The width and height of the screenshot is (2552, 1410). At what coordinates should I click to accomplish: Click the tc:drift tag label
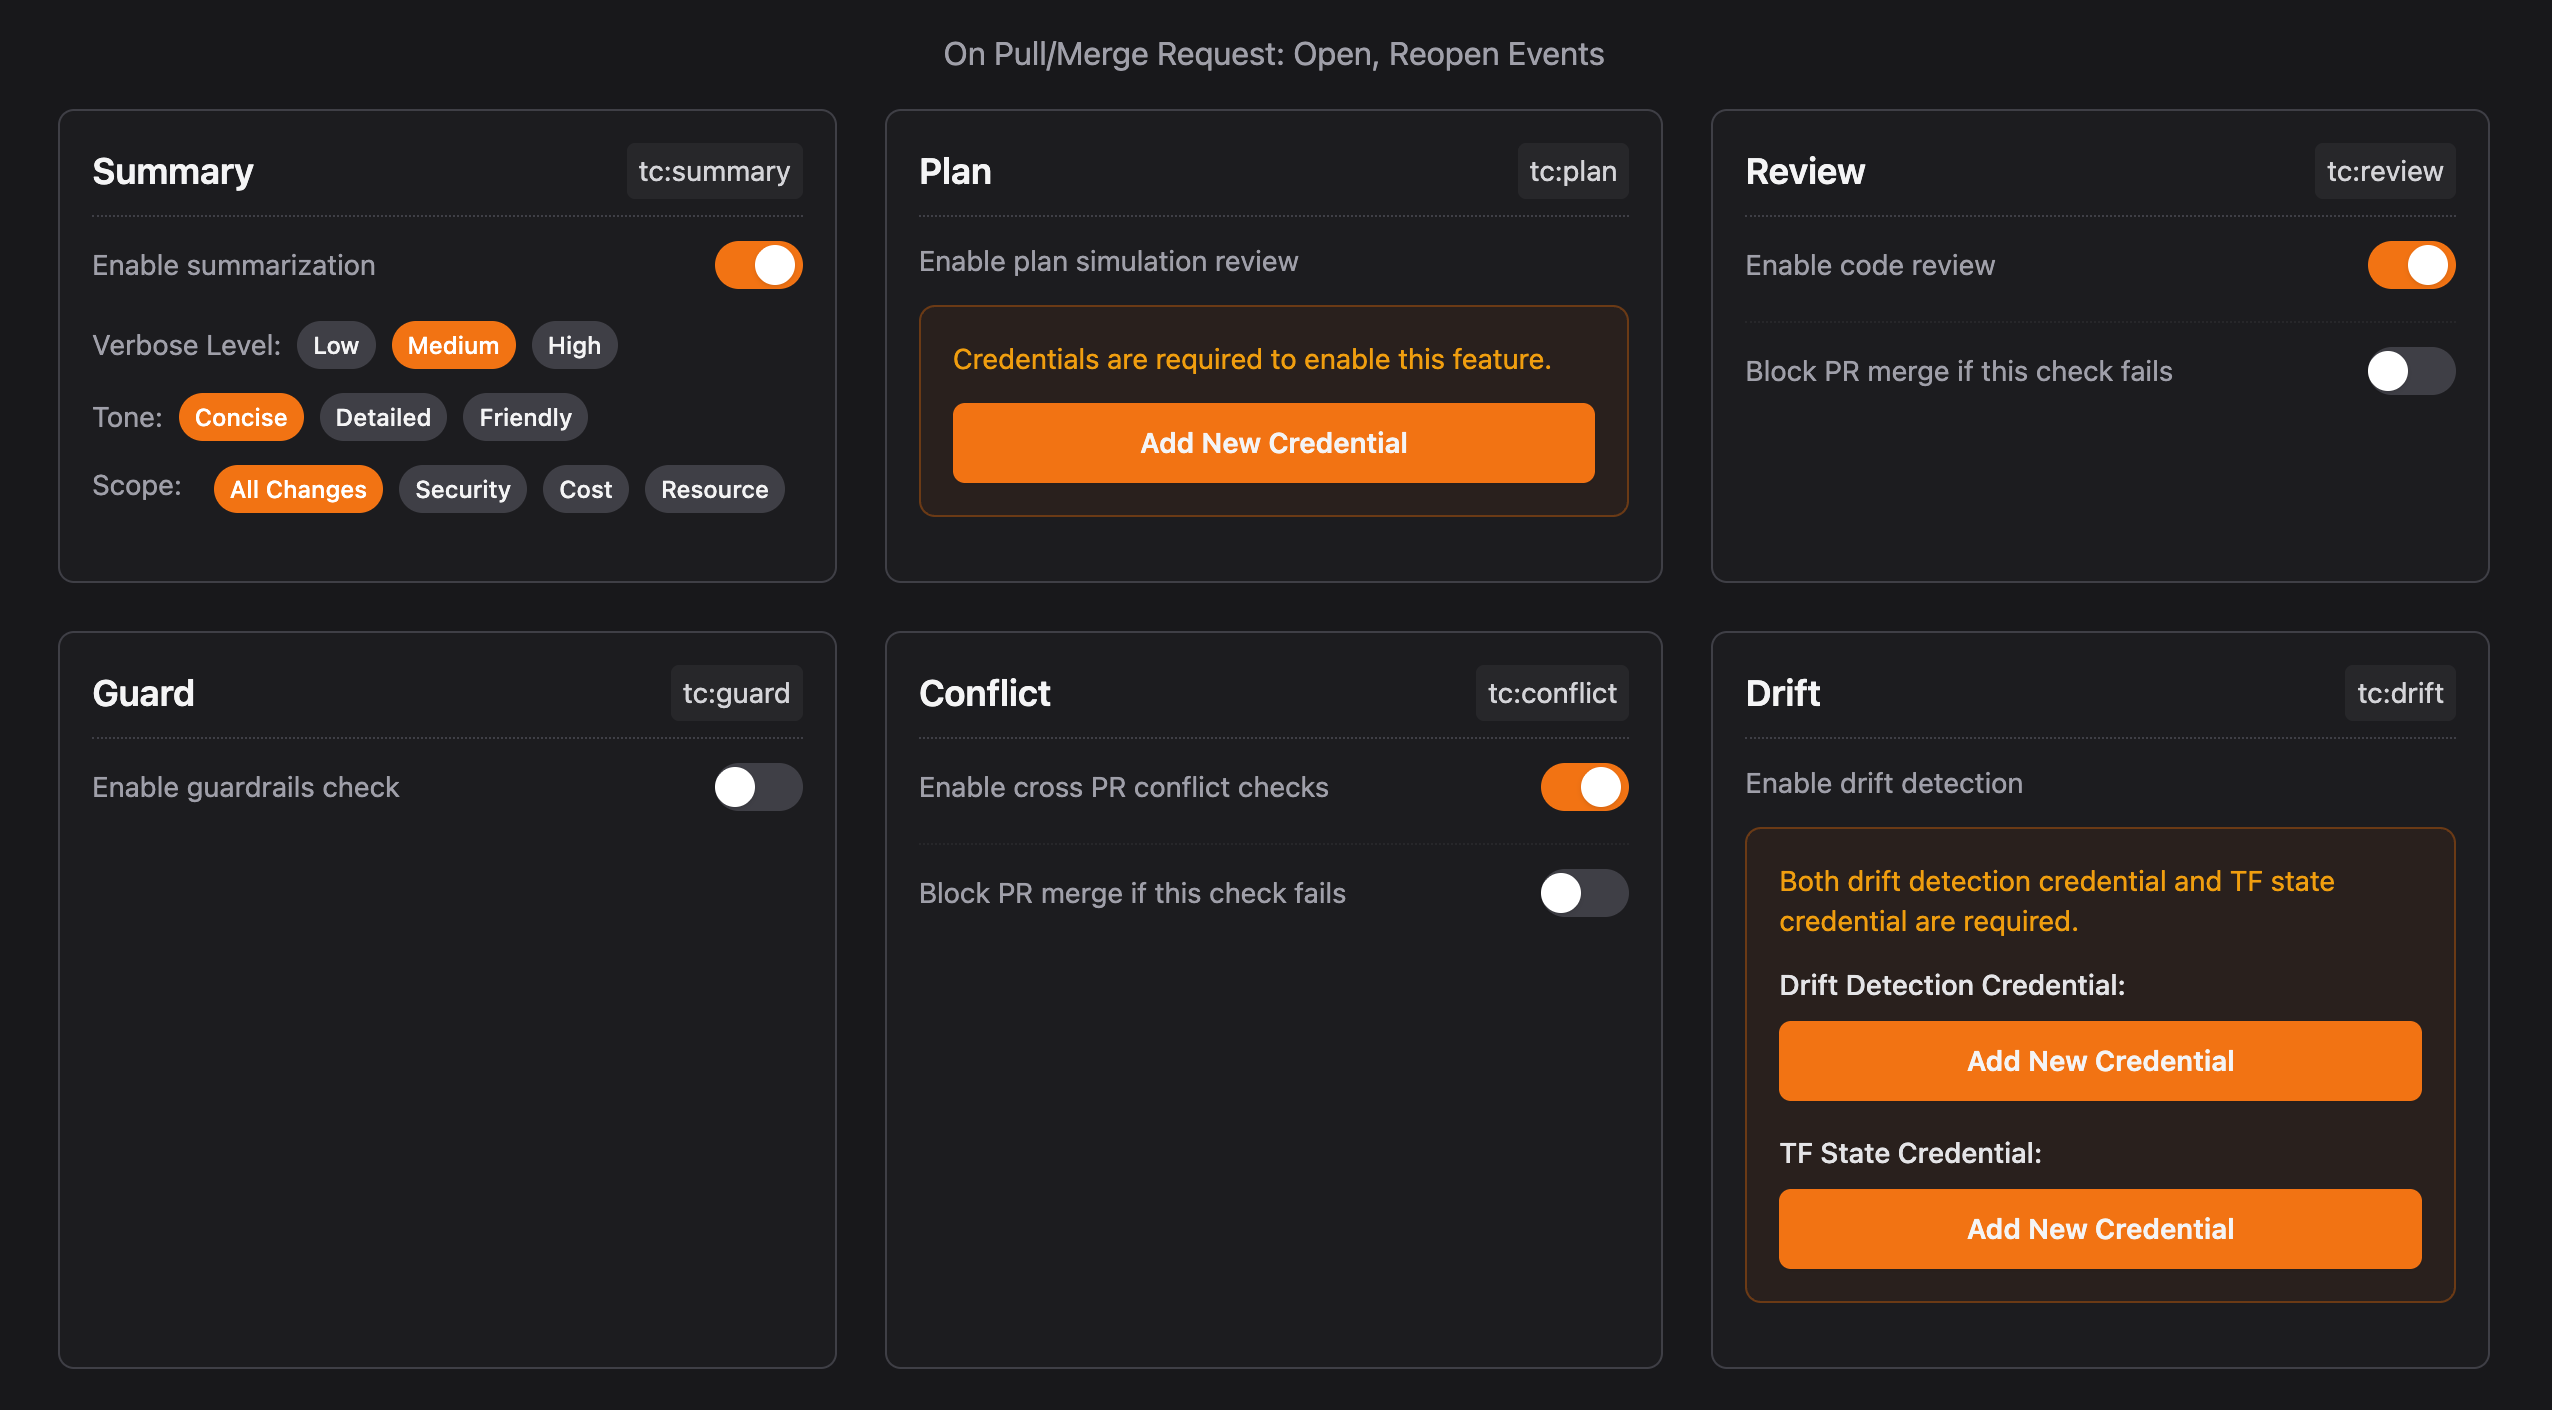pyautogui.click(x=2399, y=693)
